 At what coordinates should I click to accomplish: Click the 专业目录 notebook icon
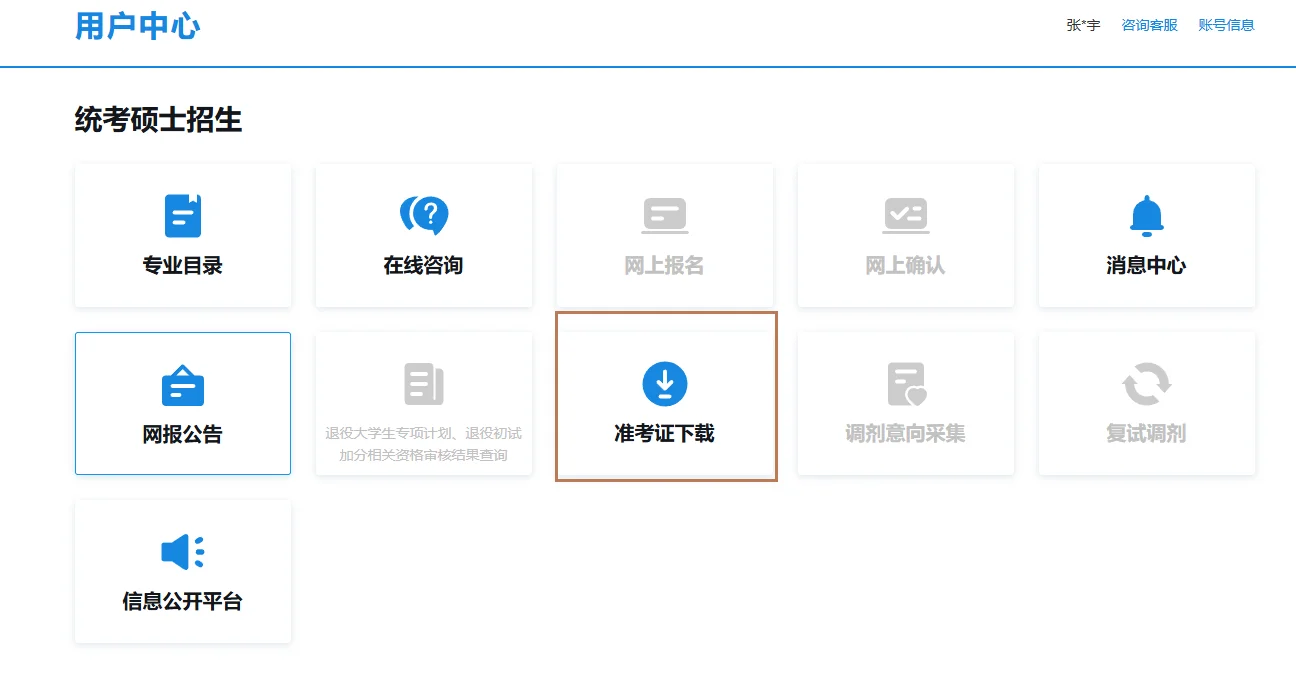coord(182,215)
